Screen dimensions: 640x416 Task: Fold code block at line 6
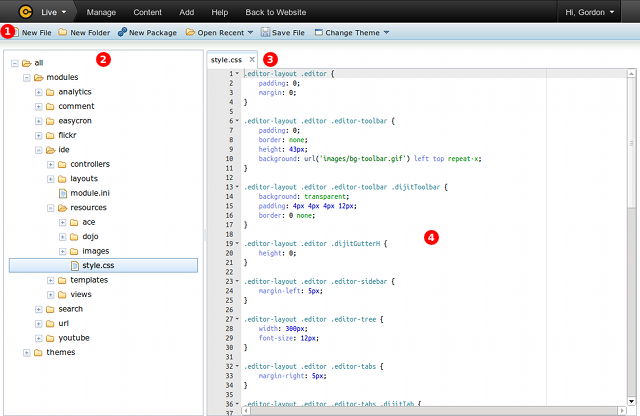pos(237,121)
